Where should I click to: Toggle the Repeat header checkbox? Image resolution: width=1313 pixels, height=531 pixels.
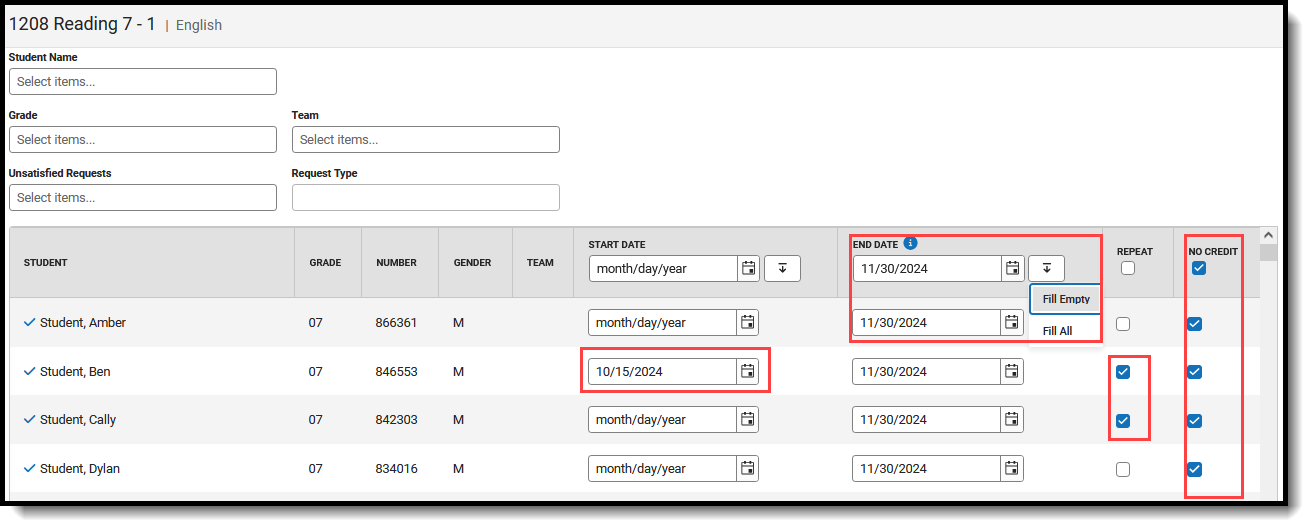[1128, 268]
